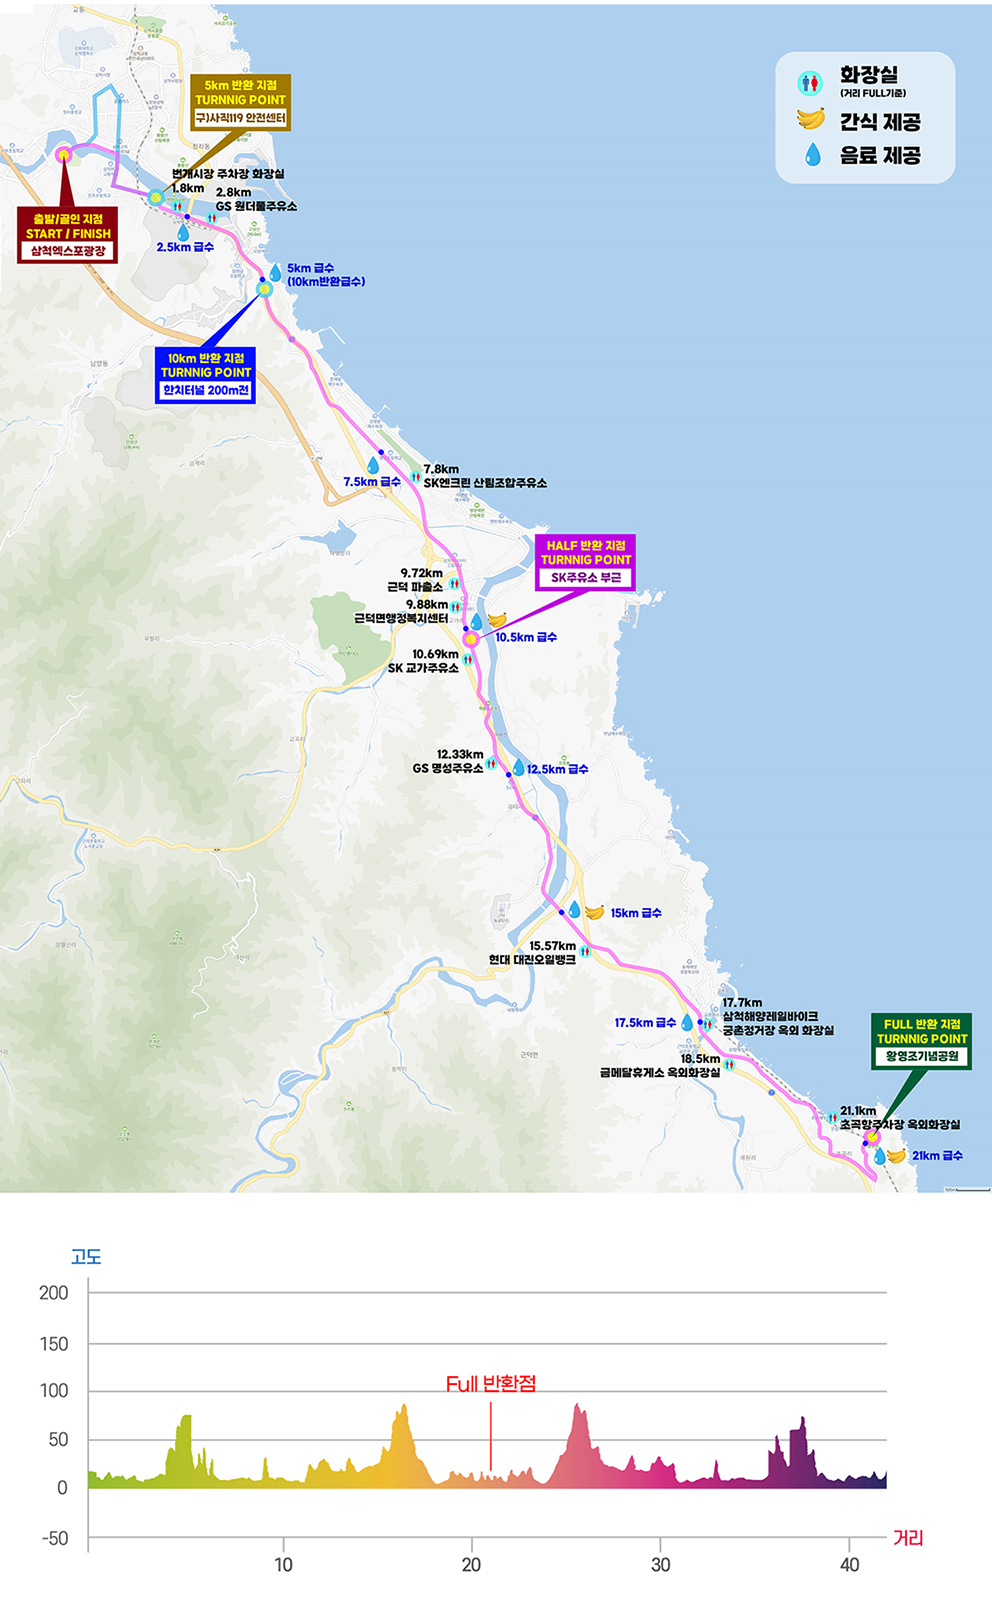The image size is (992, 1608).
Task: Click the banana icon at 21km 급수
Action: click(x=897, y=1156)
